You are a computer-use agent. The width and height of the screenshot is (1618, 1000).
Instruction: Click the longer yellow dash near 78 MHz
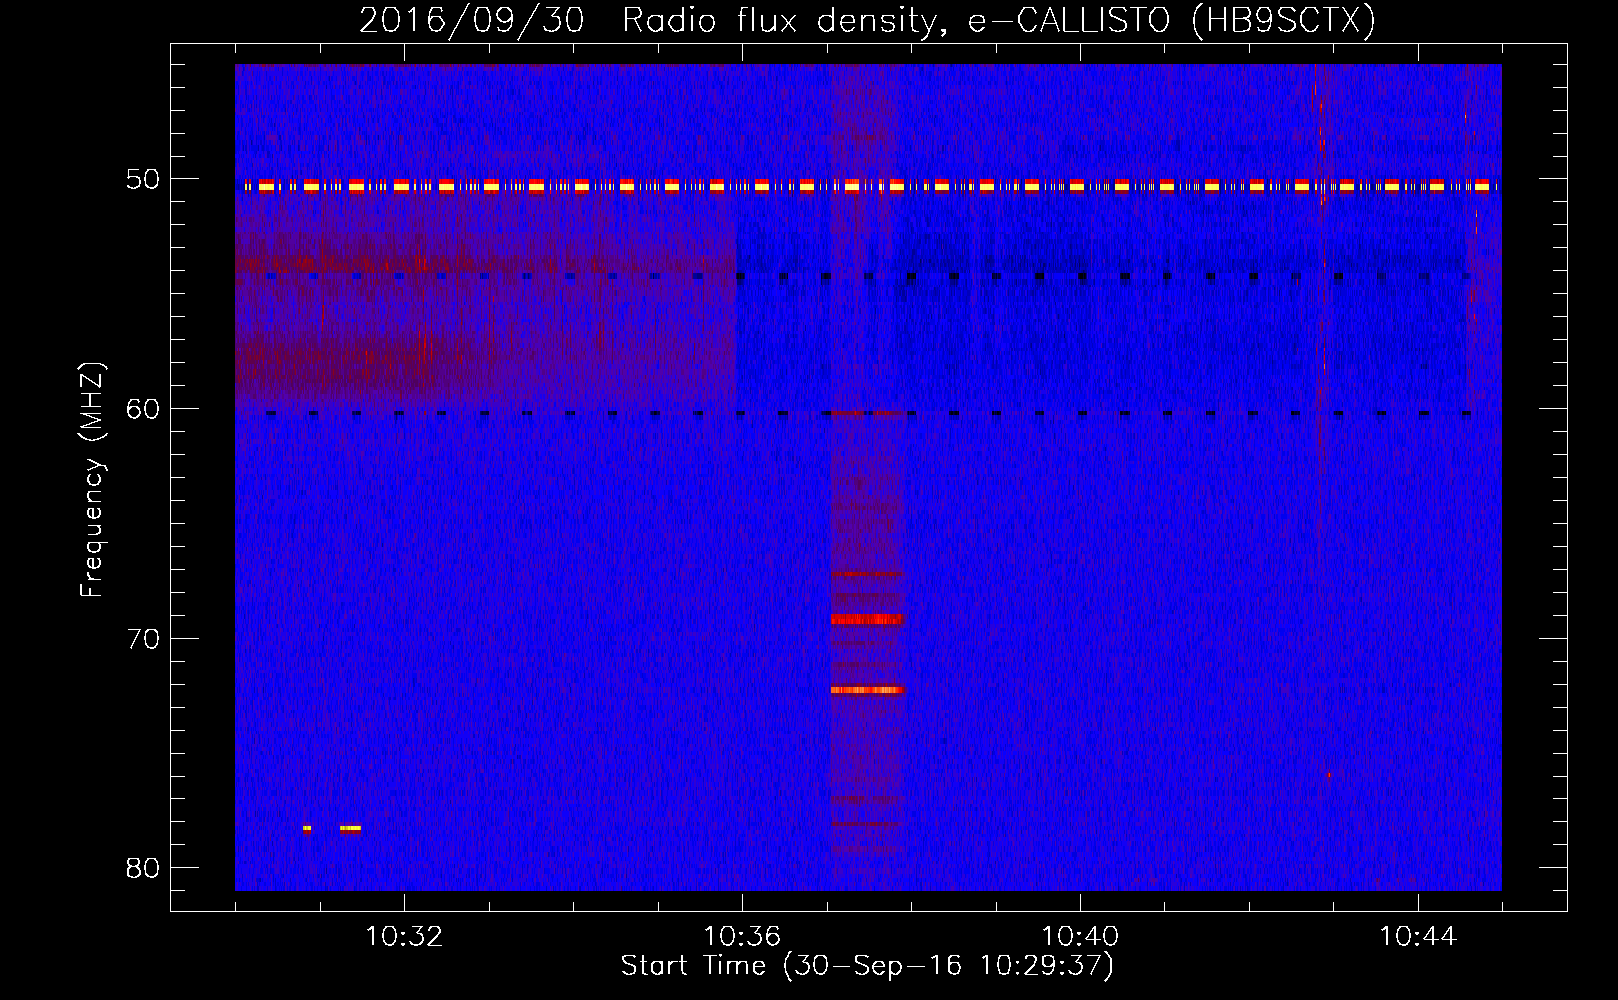350,828
